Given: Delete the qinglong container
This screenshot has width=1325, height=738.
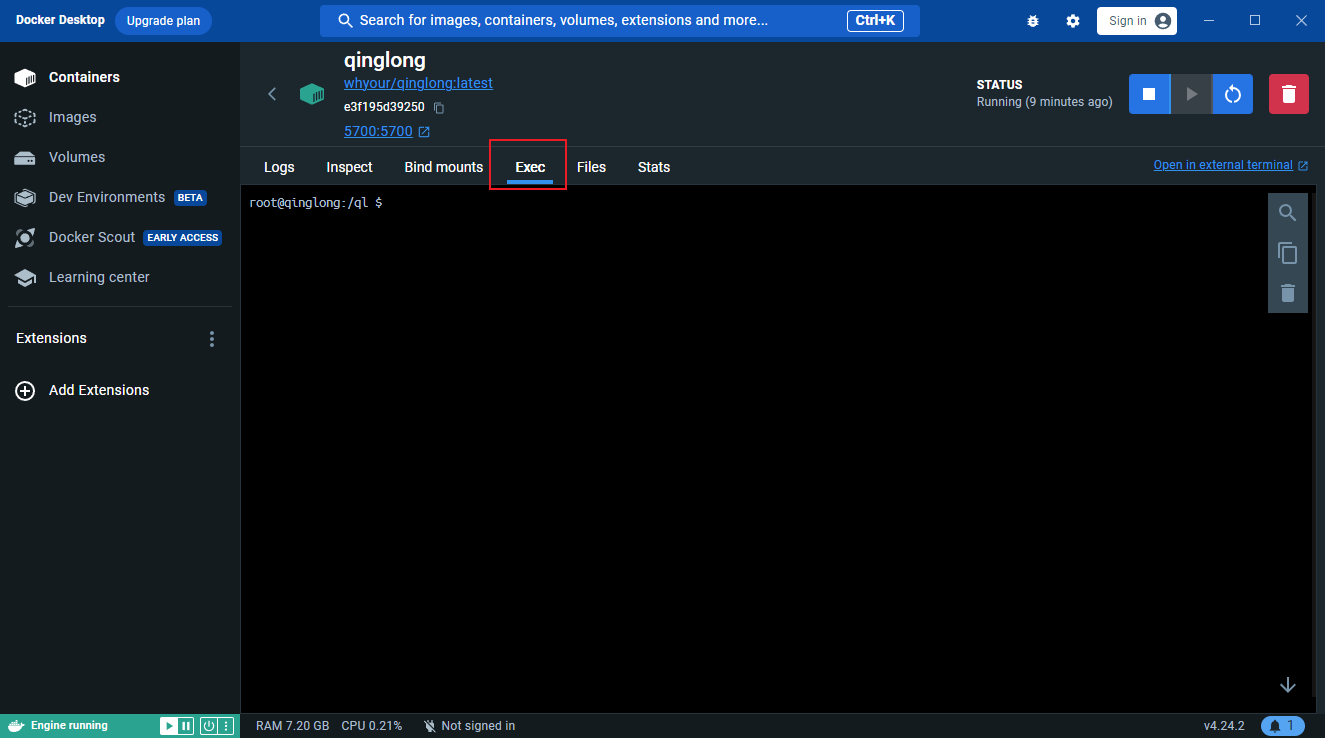Looking at the screenshot, I should (x=1288, y=93).
